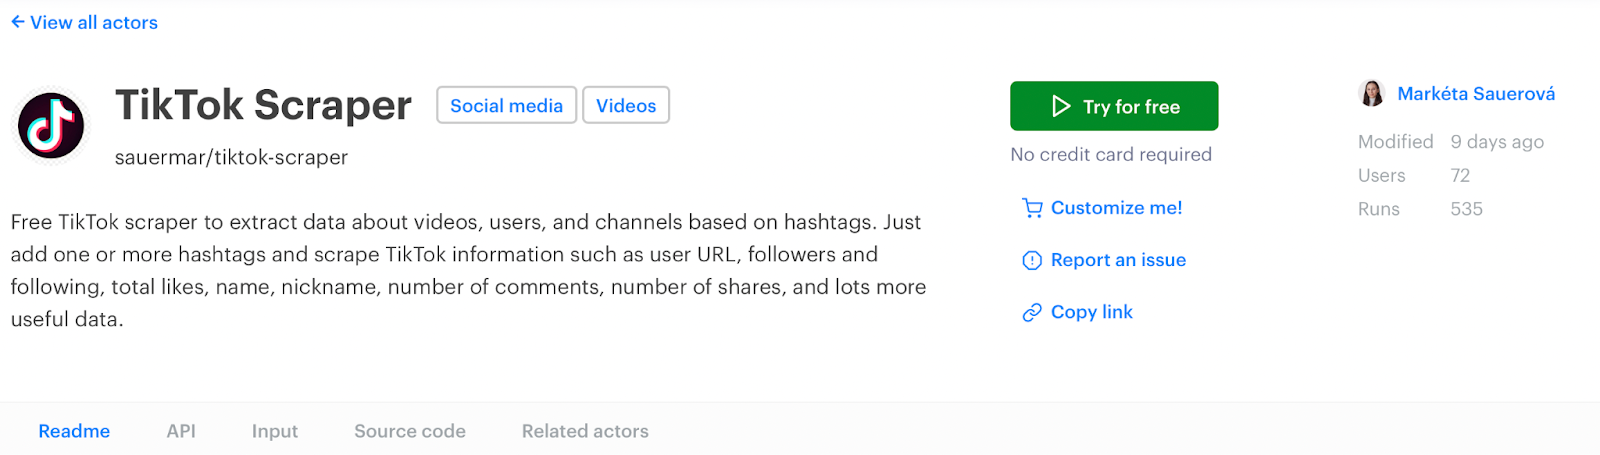Screen dimensions: 1600x455
Task: Select the Input tab
Action: 275,431
